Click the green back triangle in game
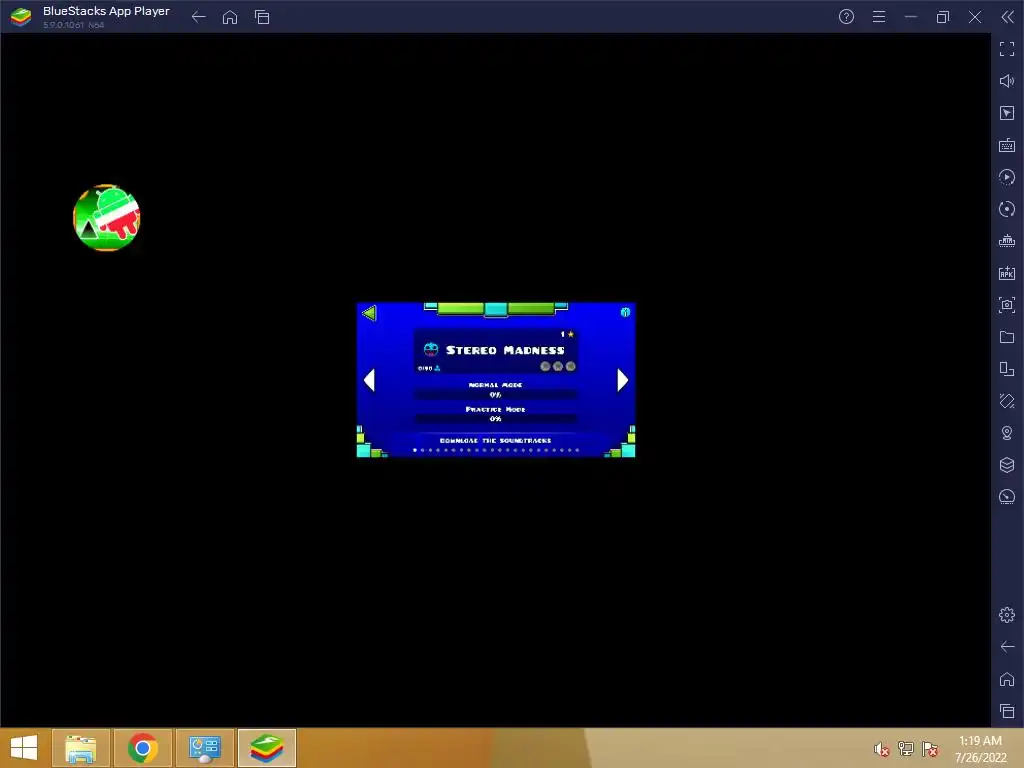Viewport: 1024px width, 768px height. click(369, 313)
